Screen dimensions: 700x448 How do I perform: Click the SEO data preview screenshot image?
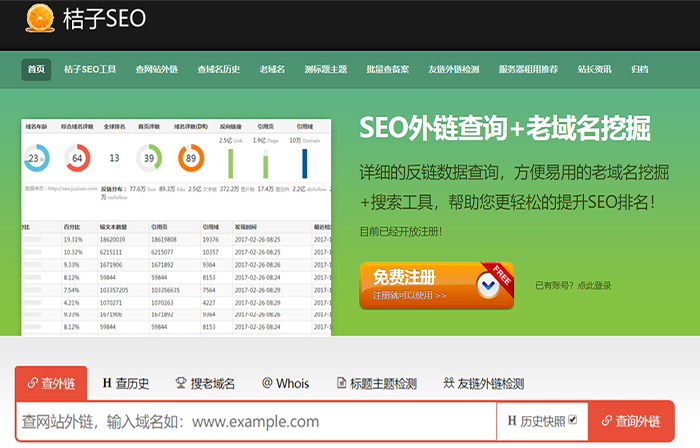[176, 228]
